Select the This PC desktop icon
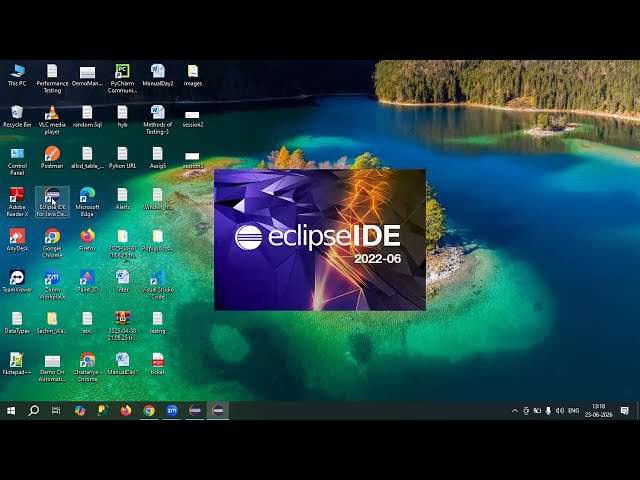The width and height of the screenshot is (640, 480). click(17, 76)
